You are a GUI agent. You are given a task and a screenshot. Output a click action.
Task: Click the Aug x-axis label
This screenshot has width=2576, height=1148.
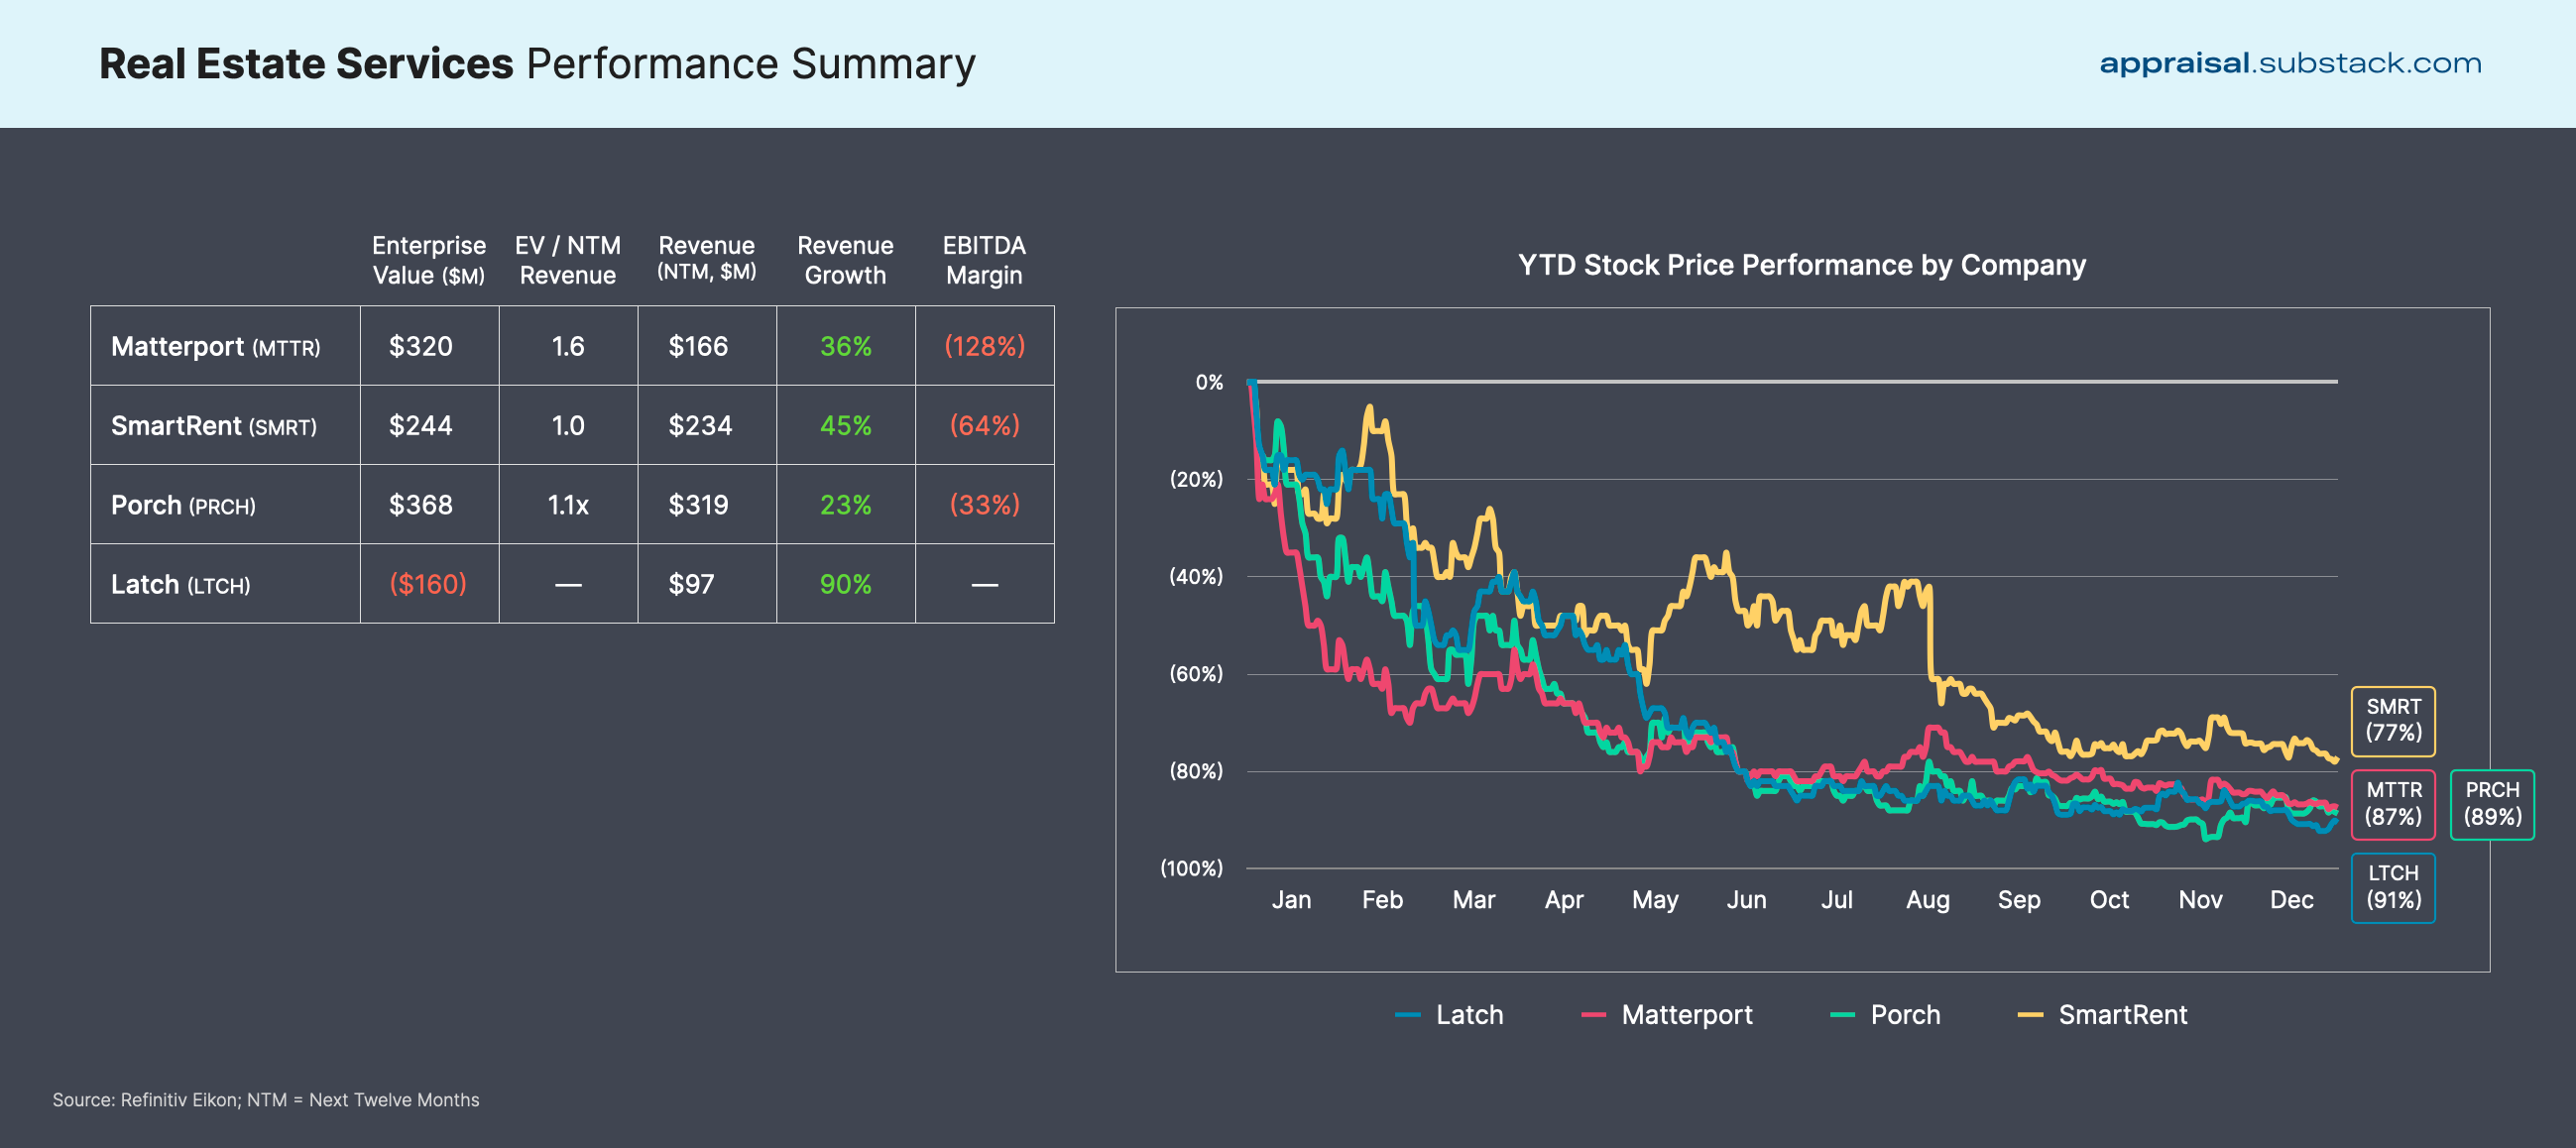[x=1928, y=900]
